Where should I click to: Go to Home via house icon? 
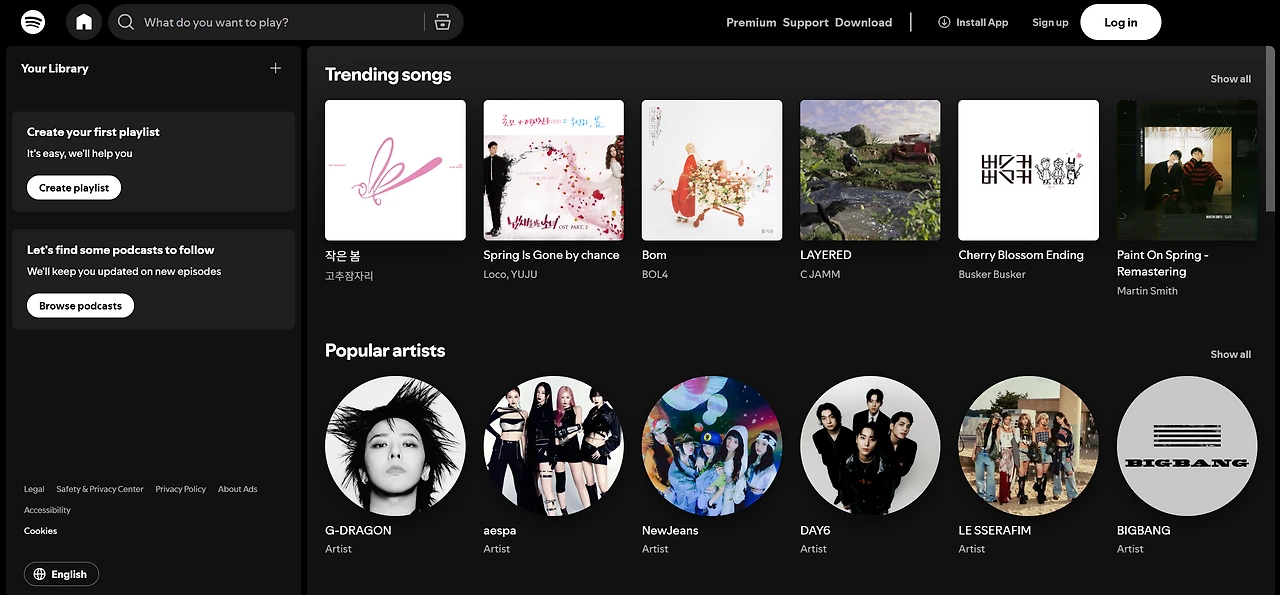84,21
